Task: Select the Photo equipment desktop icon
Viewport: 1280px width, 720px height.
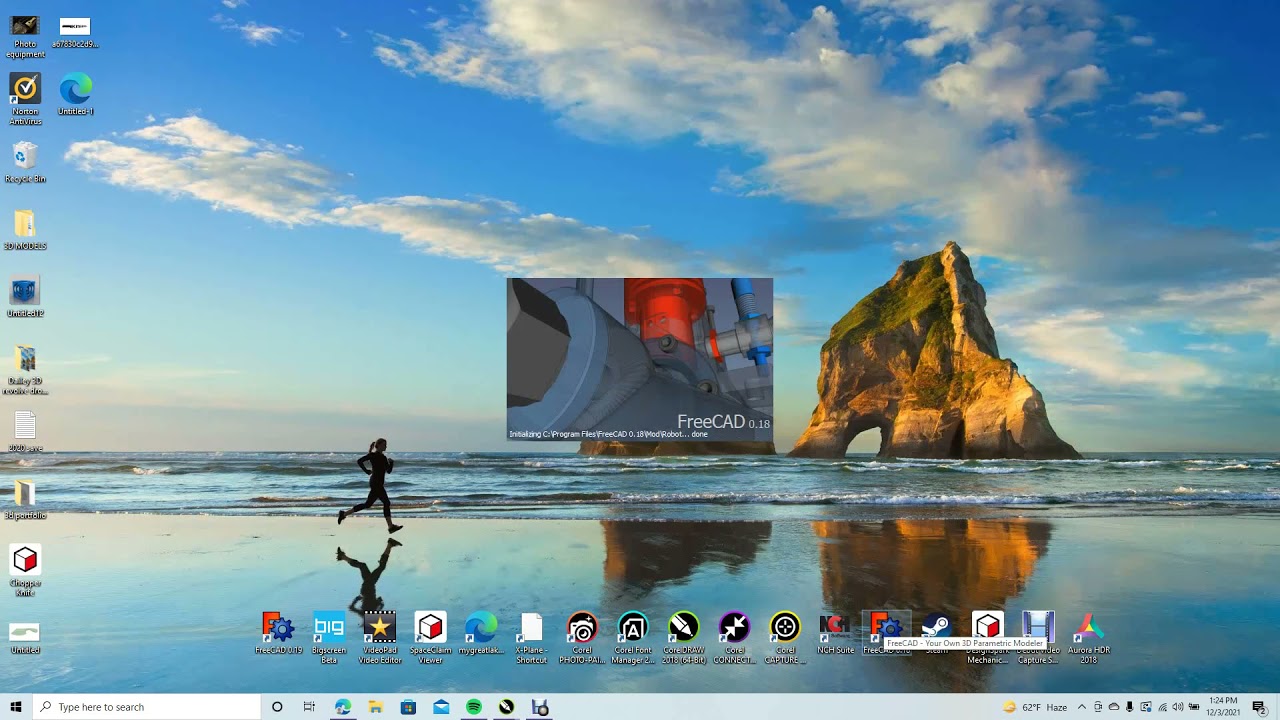Action: pyautogui.click(x=25, y=36)
